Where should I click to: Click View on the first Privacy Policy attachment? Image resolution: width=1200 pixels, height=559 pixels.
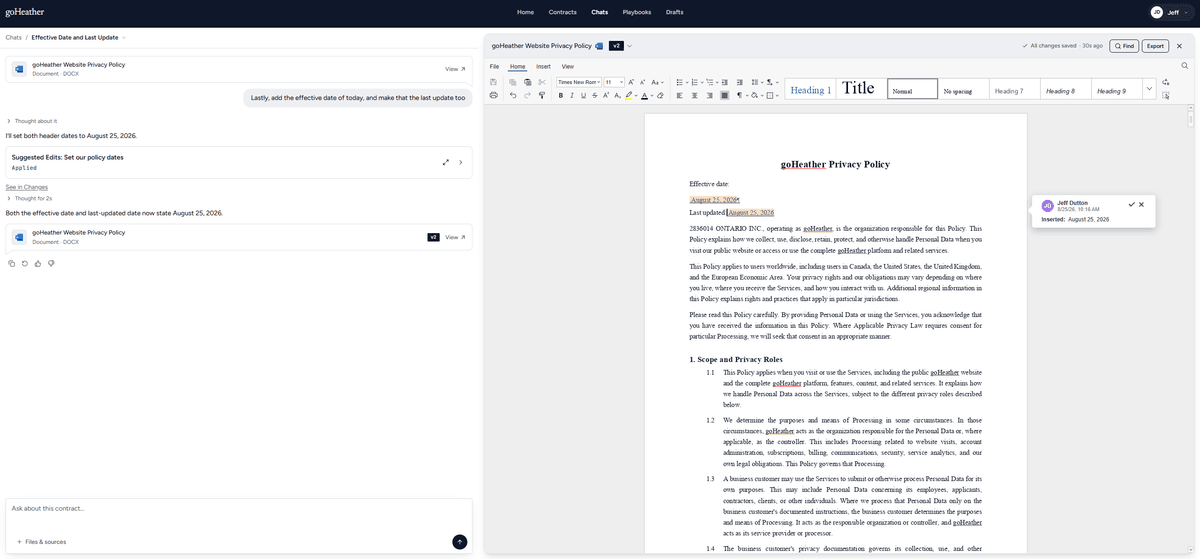click(455, 69)
